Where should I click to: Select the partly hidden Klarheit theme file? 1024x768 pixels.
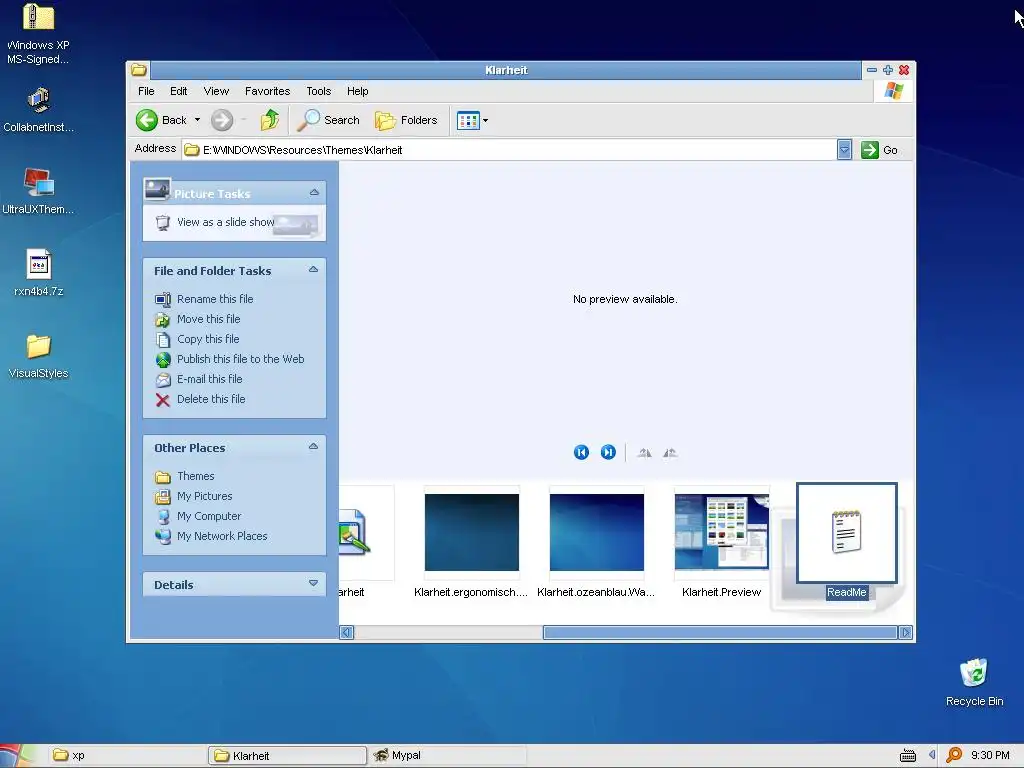pyautogui.click(x=366, y=532)
